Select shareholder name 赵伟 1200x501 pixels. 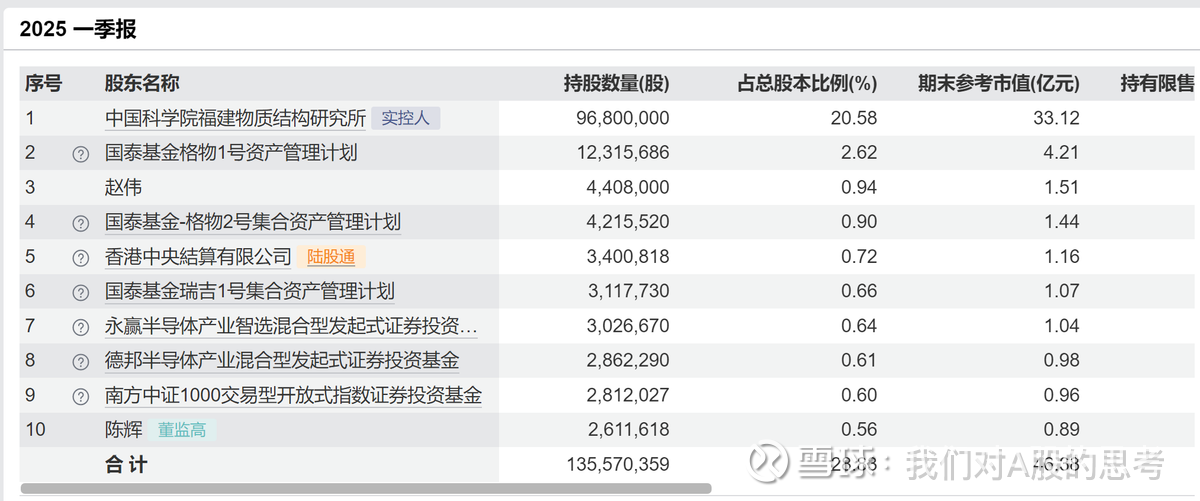click(124, 188)
